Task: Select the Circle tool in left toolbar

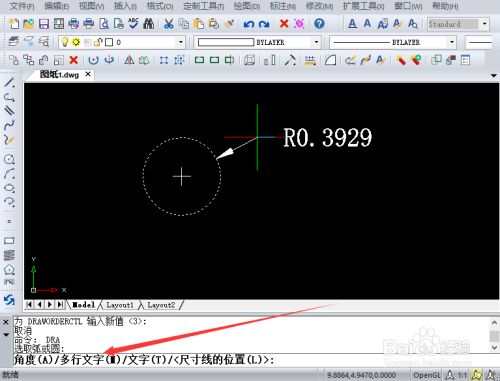Action: tap(9, 159)
